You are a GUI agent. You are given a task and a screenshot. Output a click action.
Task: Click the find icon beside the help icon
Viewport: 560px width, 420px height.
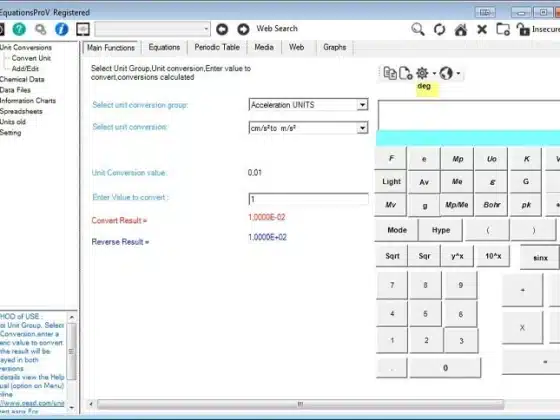click(40, 29)
